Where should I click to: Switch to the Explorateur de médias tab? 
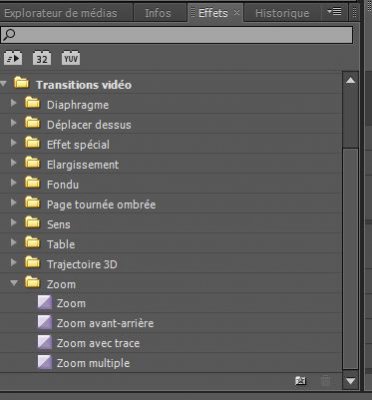61,13
